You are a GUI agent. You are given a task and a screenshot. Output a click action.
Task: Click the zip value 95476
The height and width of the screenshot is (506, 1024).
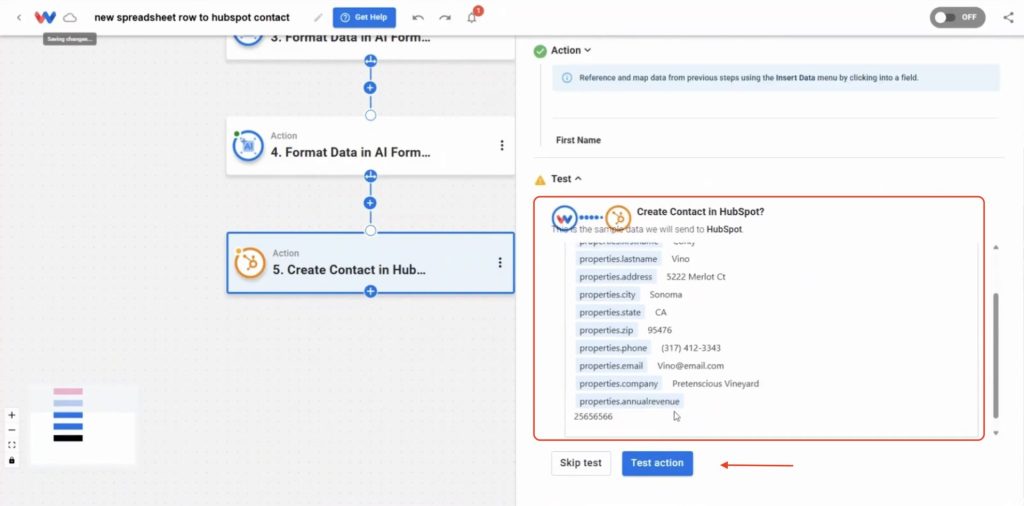click(660, 330)
